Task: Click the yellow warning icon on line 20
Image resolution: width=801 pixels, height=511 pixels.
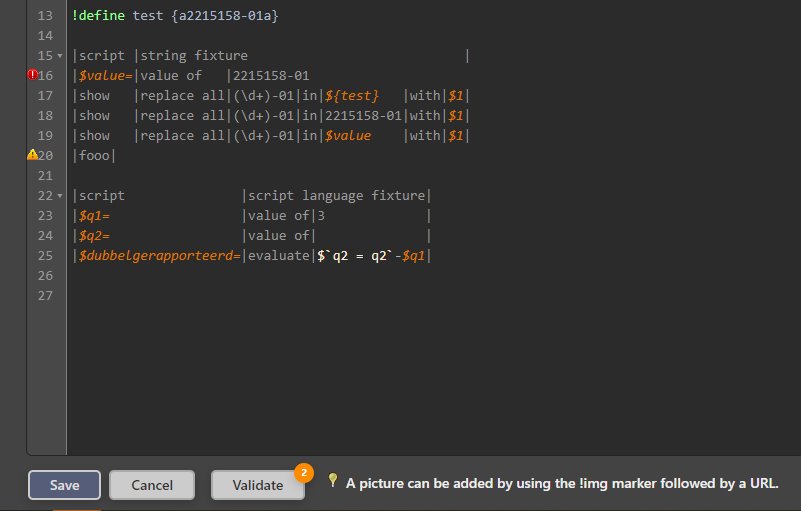Action: pos(33,154)
